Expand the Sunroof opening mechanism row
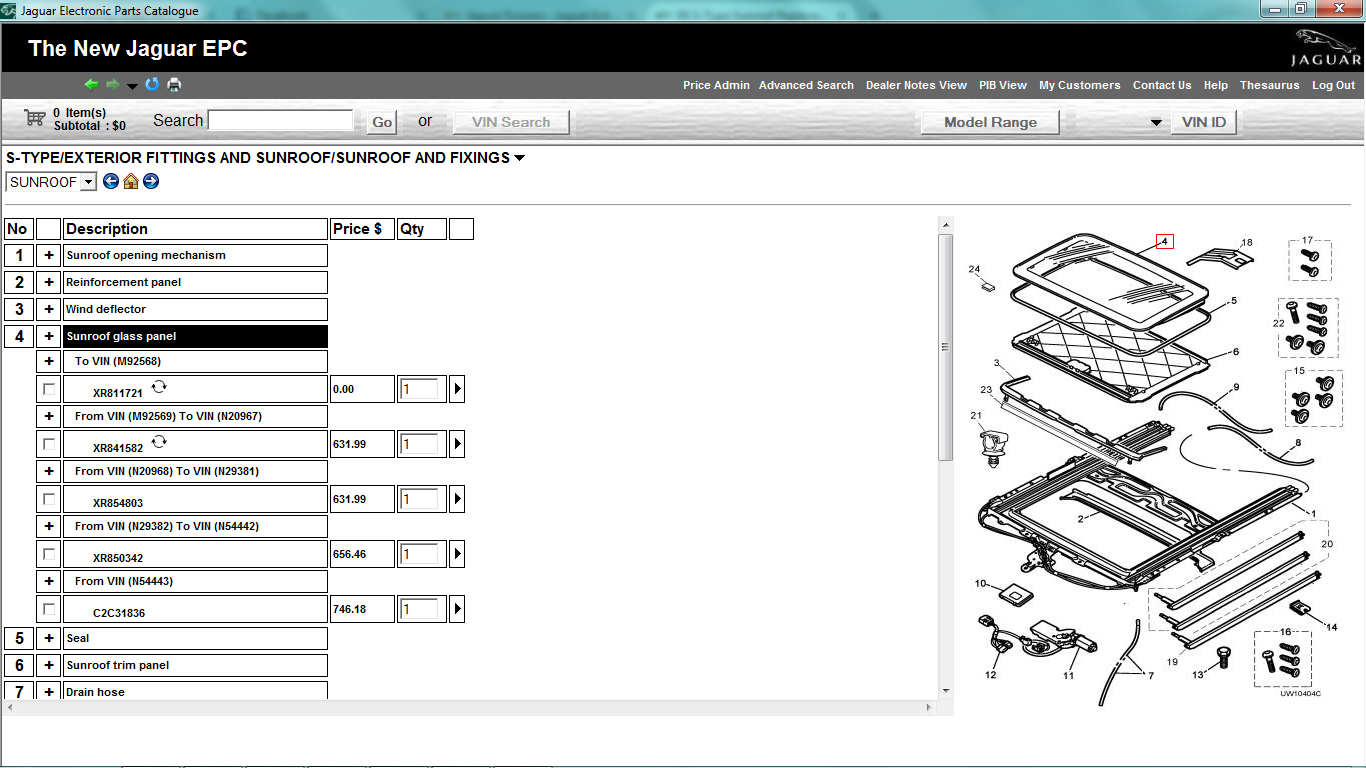 48,256
